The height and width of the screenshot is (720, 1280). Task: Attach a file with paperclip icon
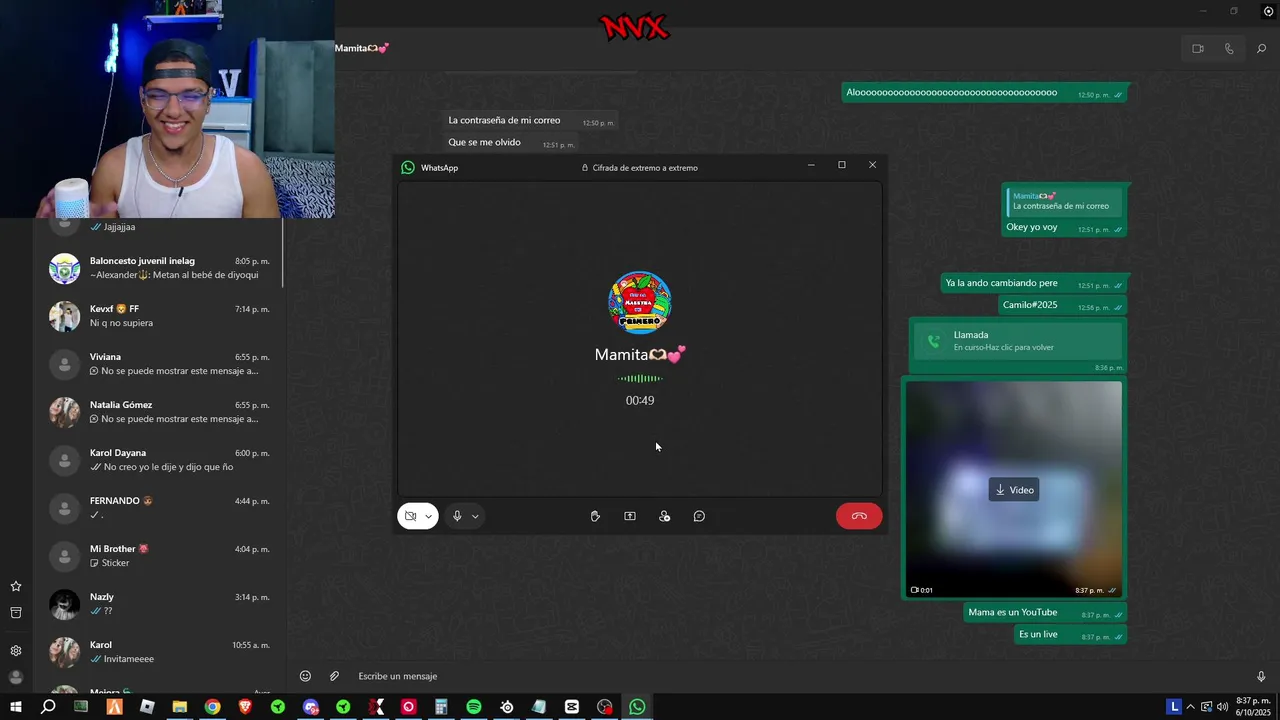tap(335, 676)
